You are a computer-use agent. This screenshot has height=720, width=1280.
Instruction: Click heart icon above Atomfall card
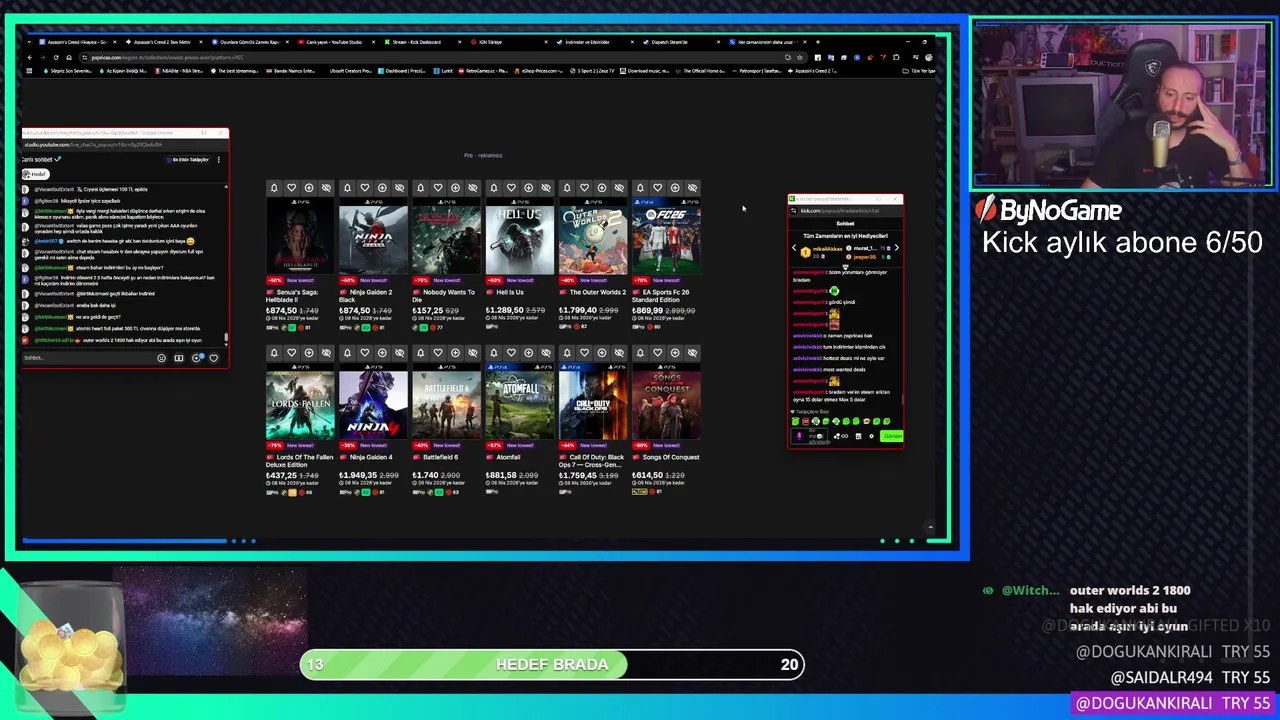510,353
